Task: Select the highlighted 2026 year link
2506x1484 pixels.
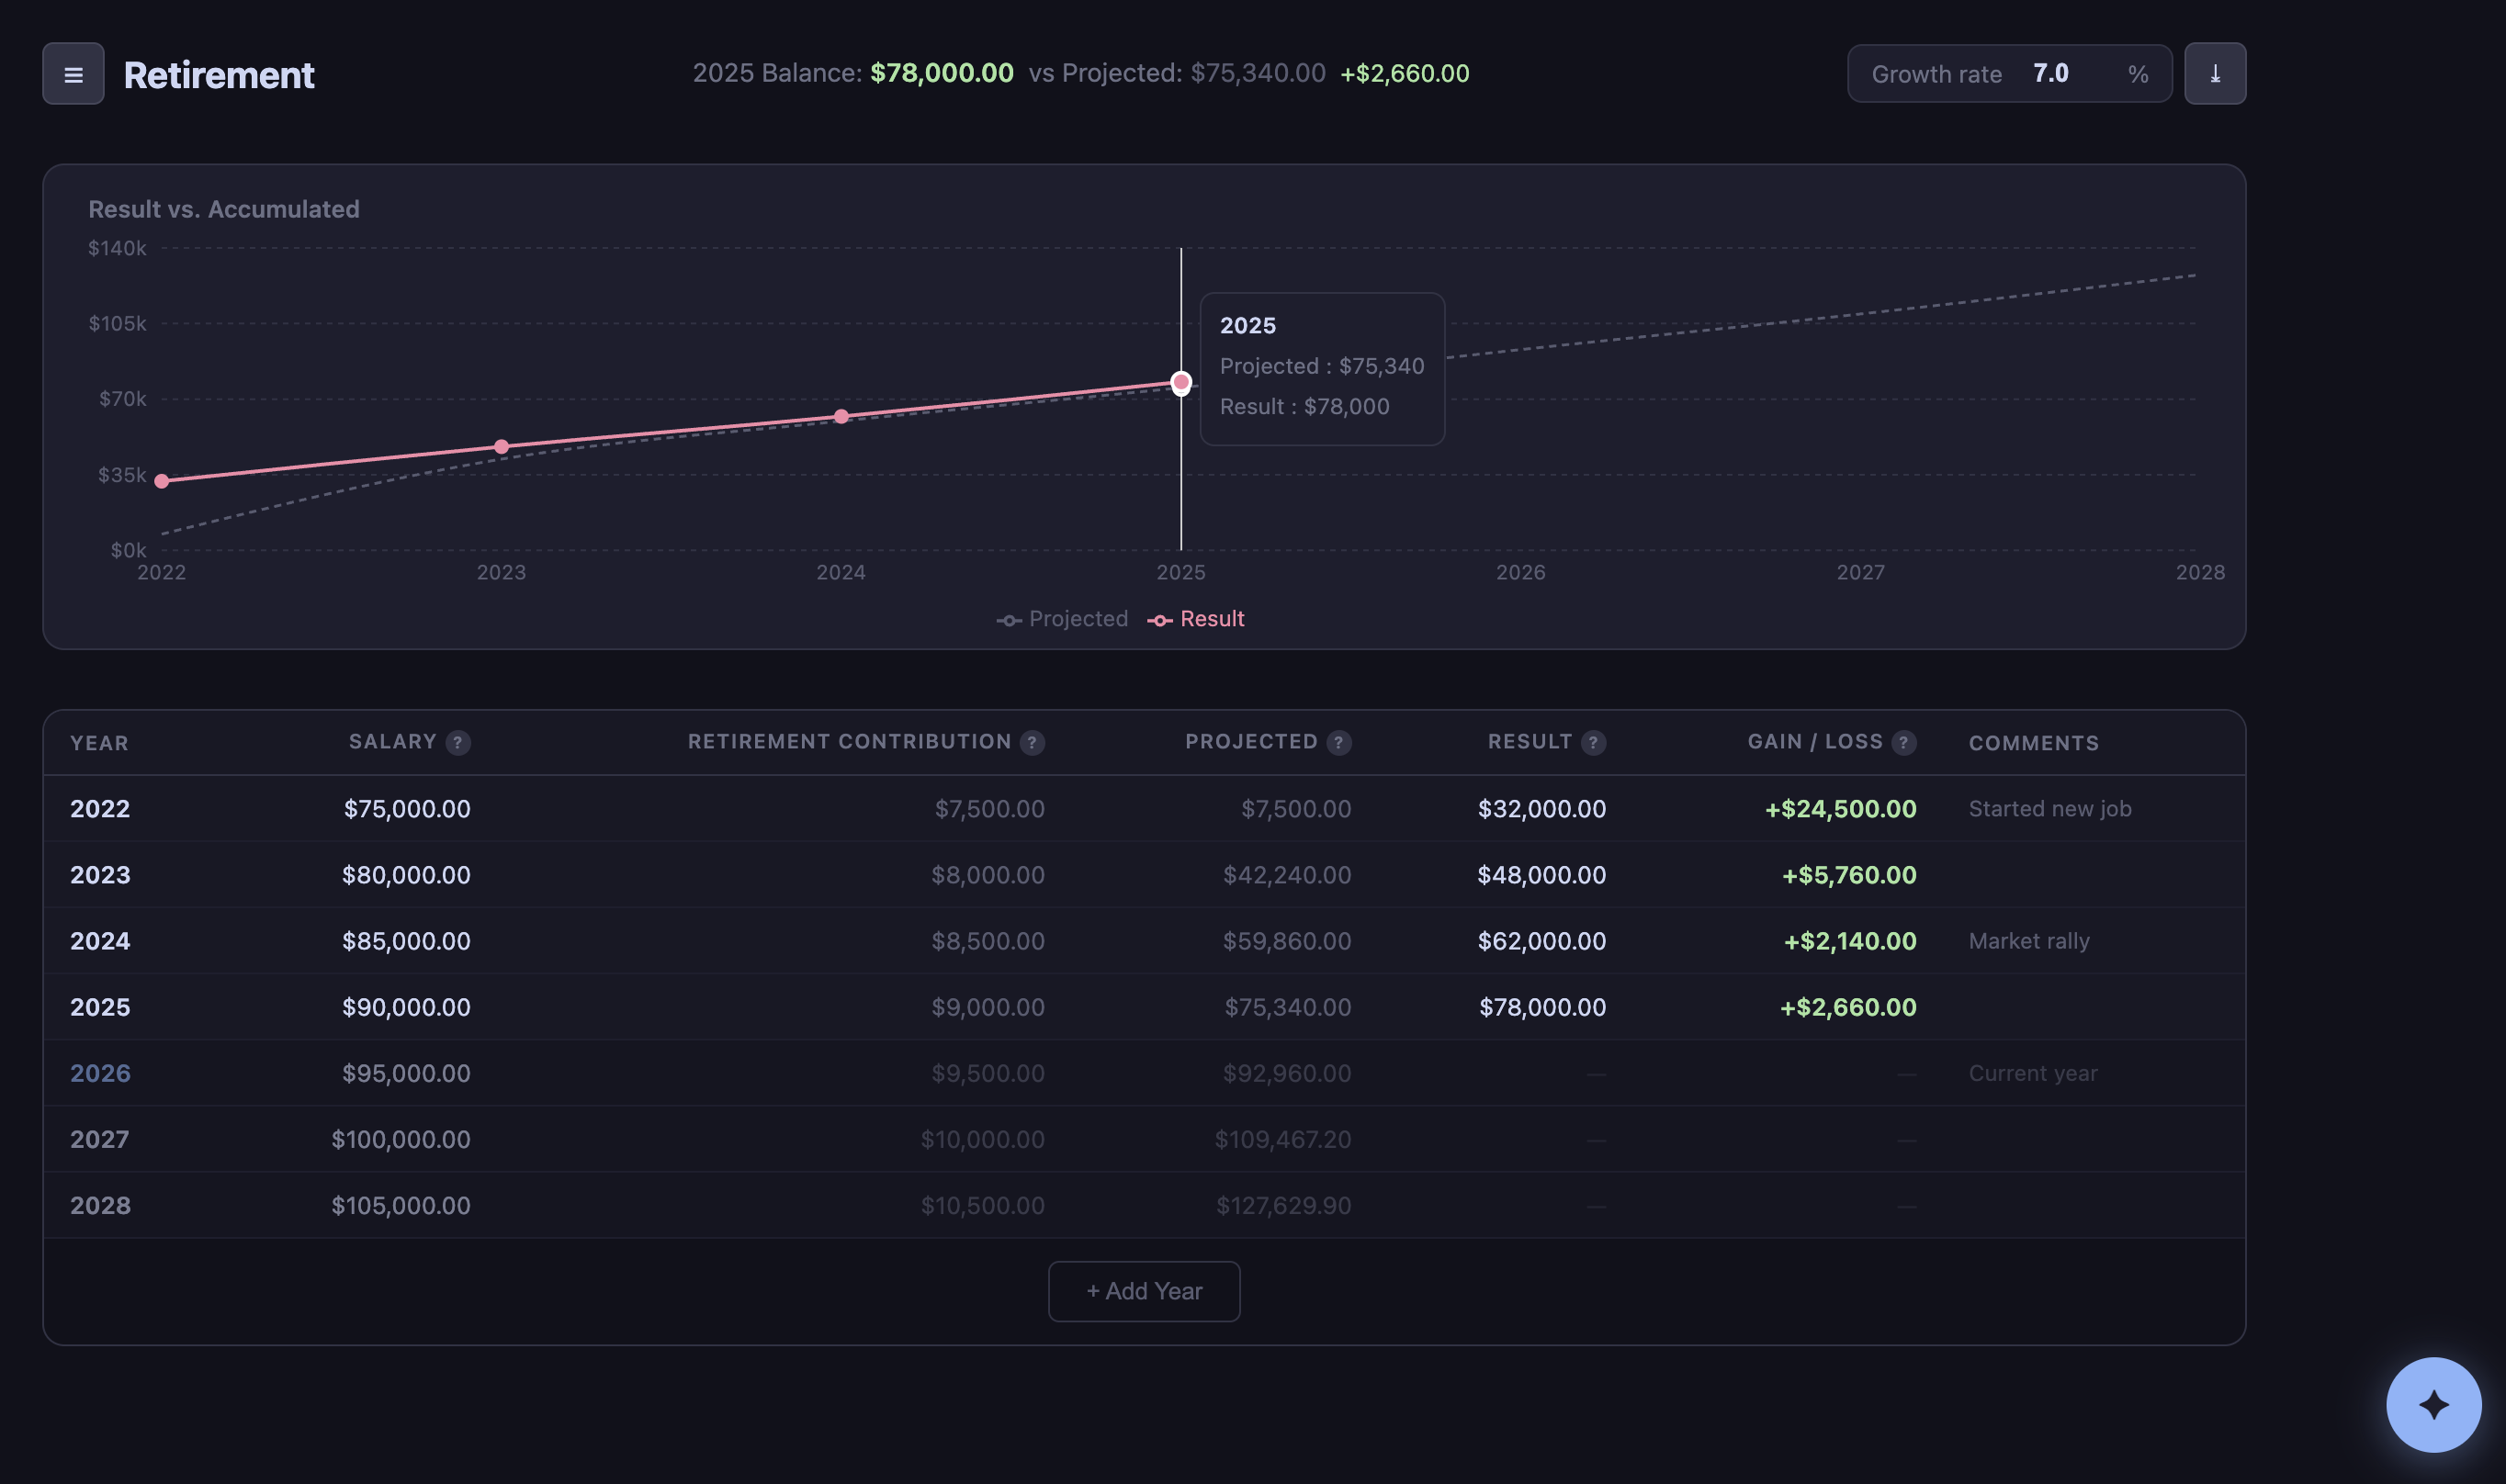Action: [x=99, y=1072]
